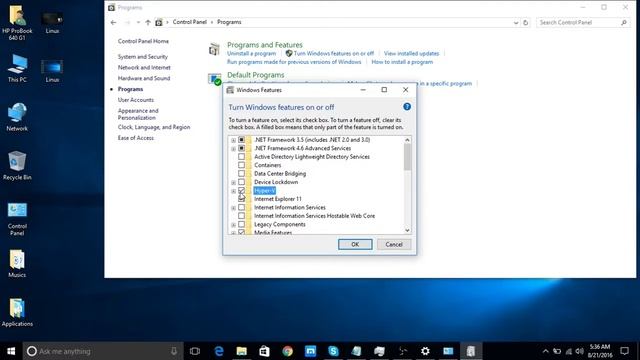Expand the Device Lockdown tree node
The image size is (640, 360).
pos(233,182)
